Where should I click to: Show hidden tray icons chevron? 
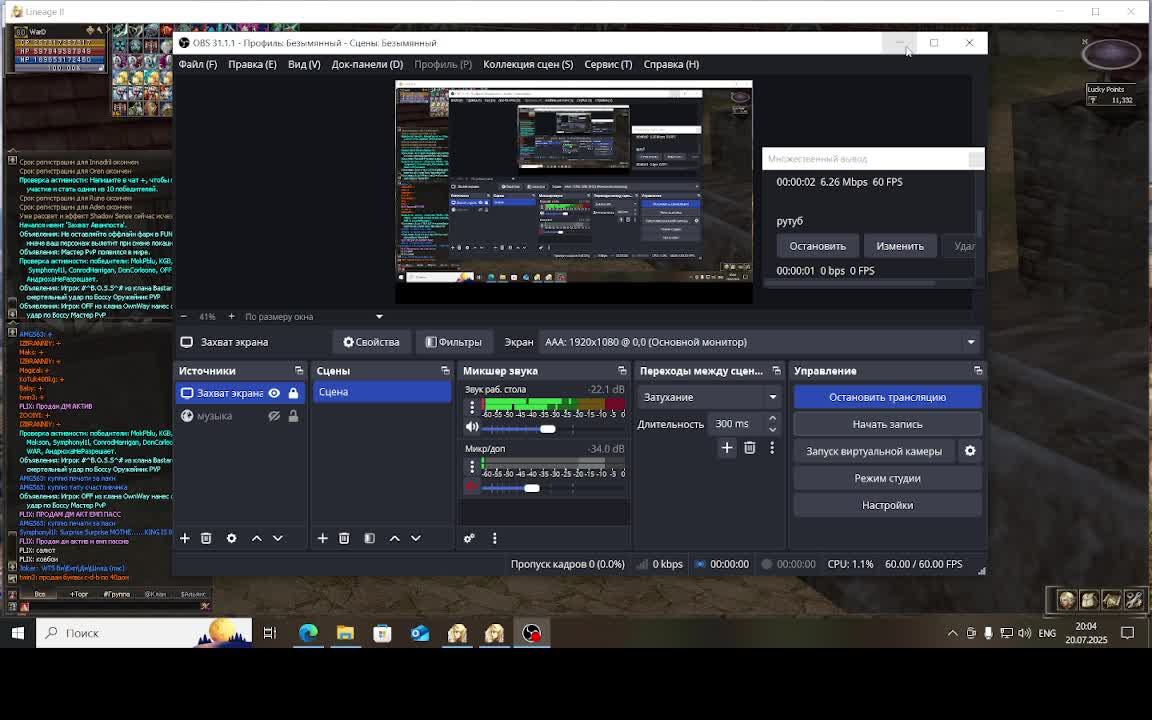pyautogui.click(x=952, y=633)
